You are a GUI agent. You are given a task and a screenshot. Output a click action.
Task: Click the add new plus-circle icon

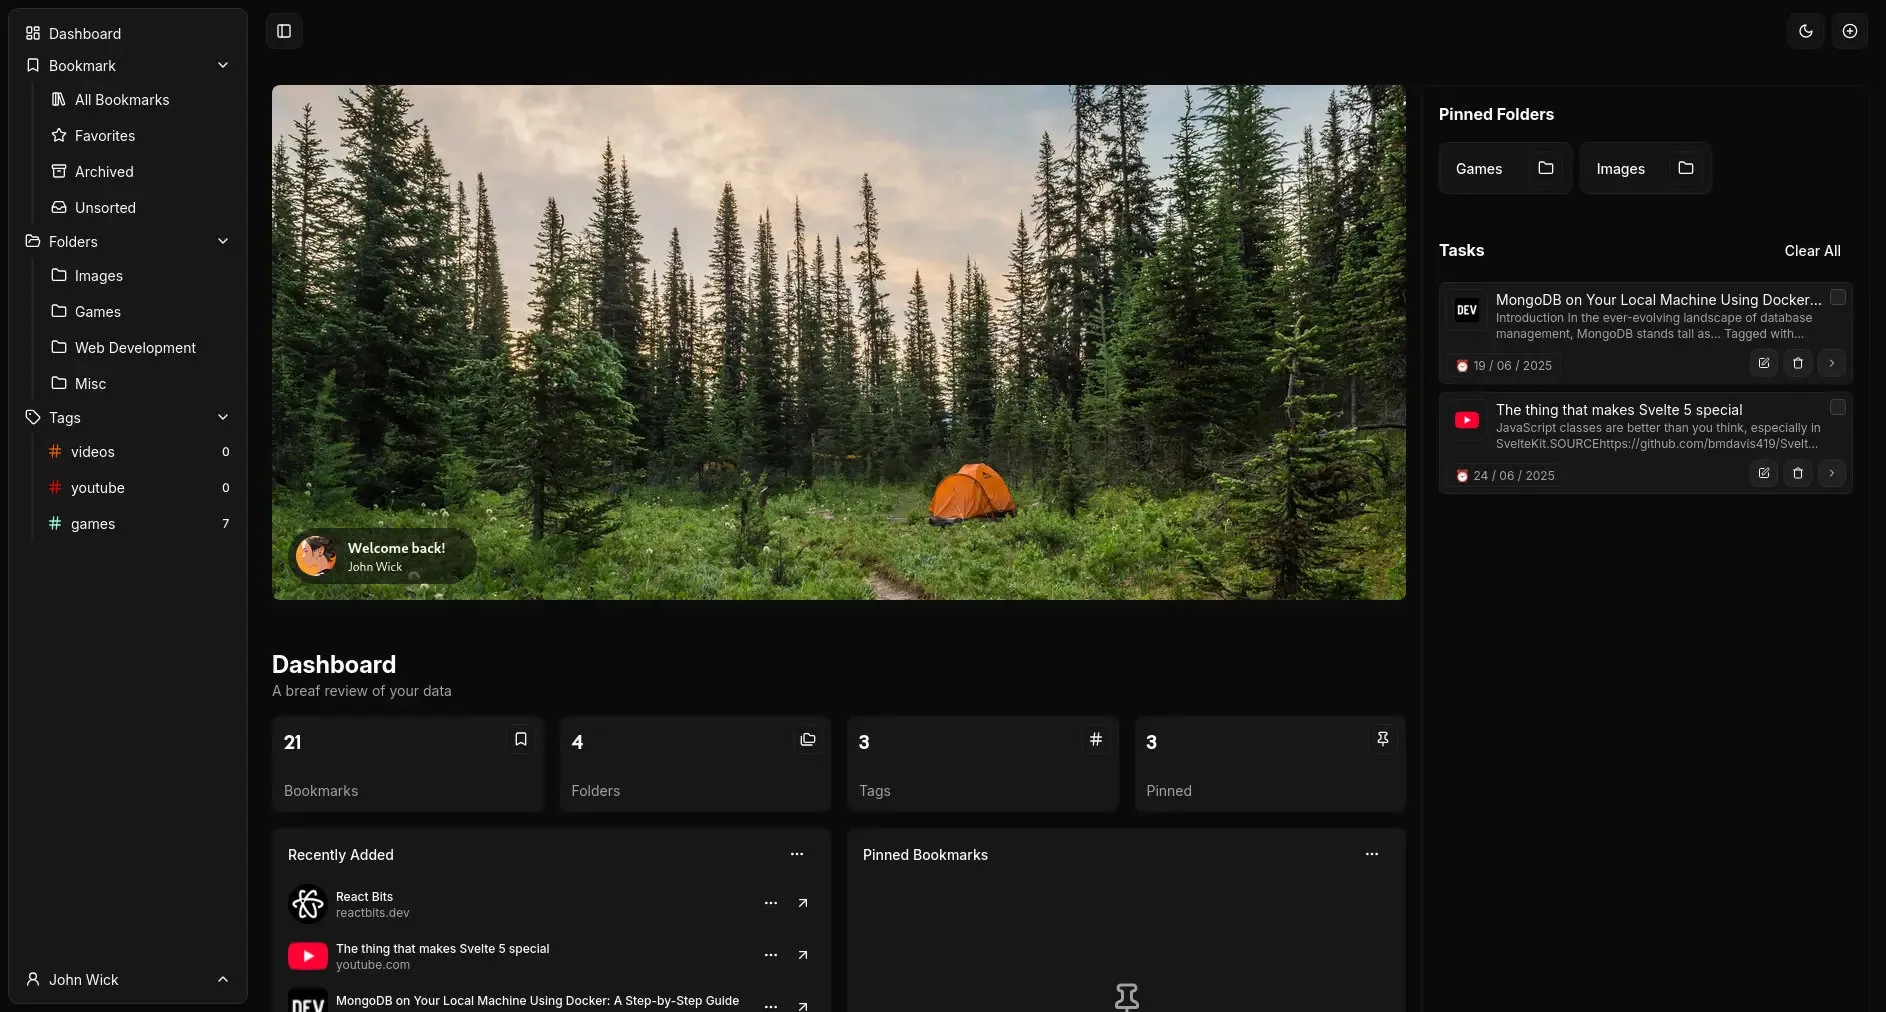point(1849,31)
